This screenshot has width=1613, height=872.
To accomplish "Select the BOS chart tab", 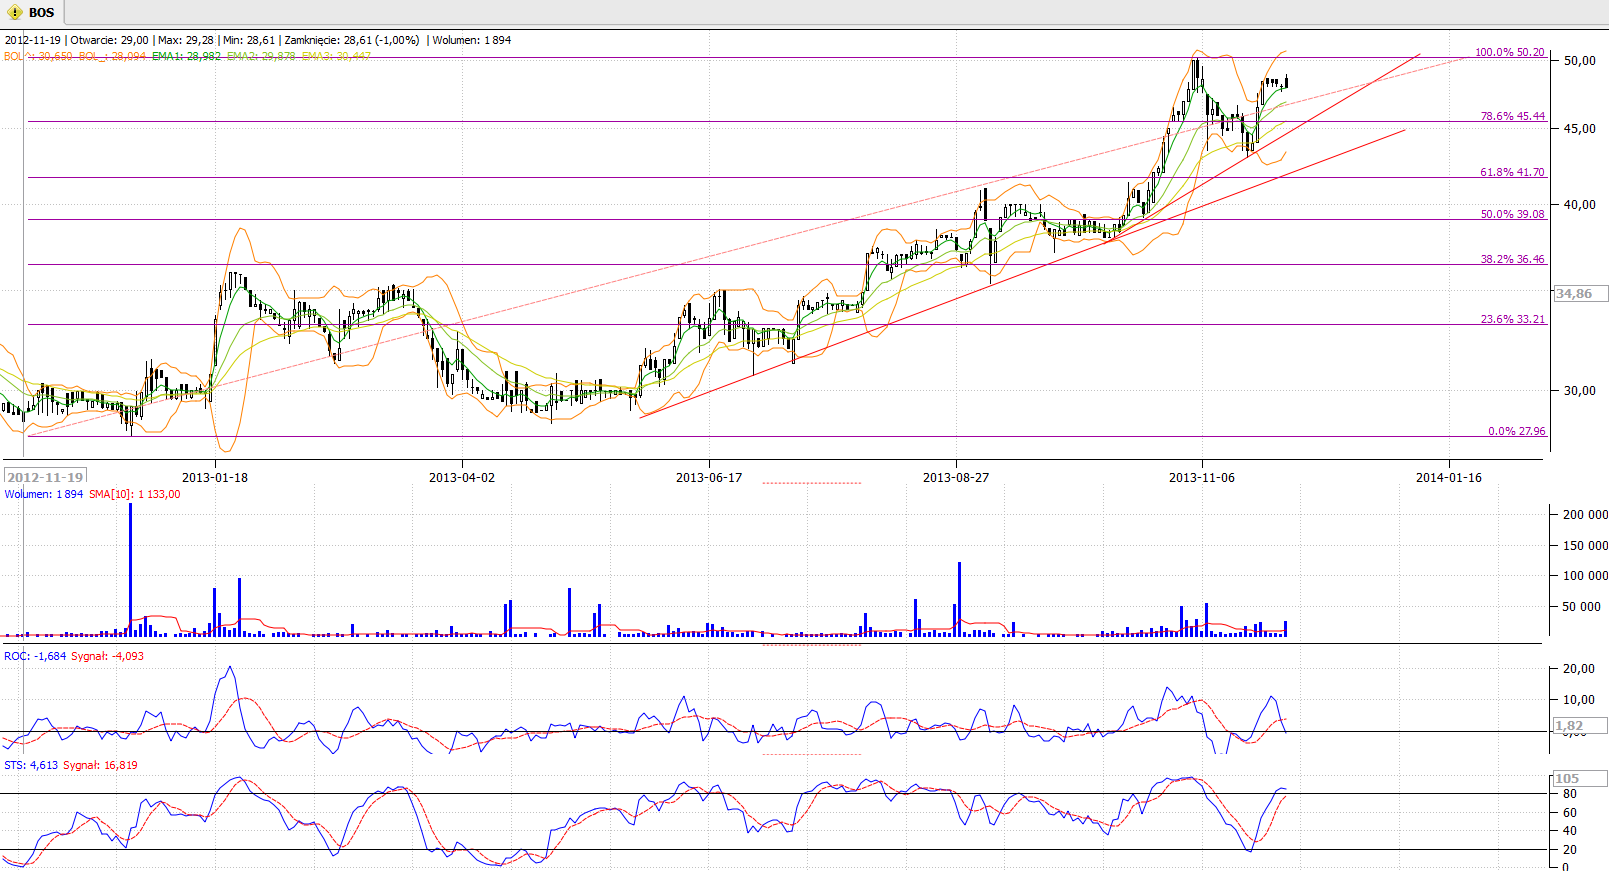I will coord(32,12).
